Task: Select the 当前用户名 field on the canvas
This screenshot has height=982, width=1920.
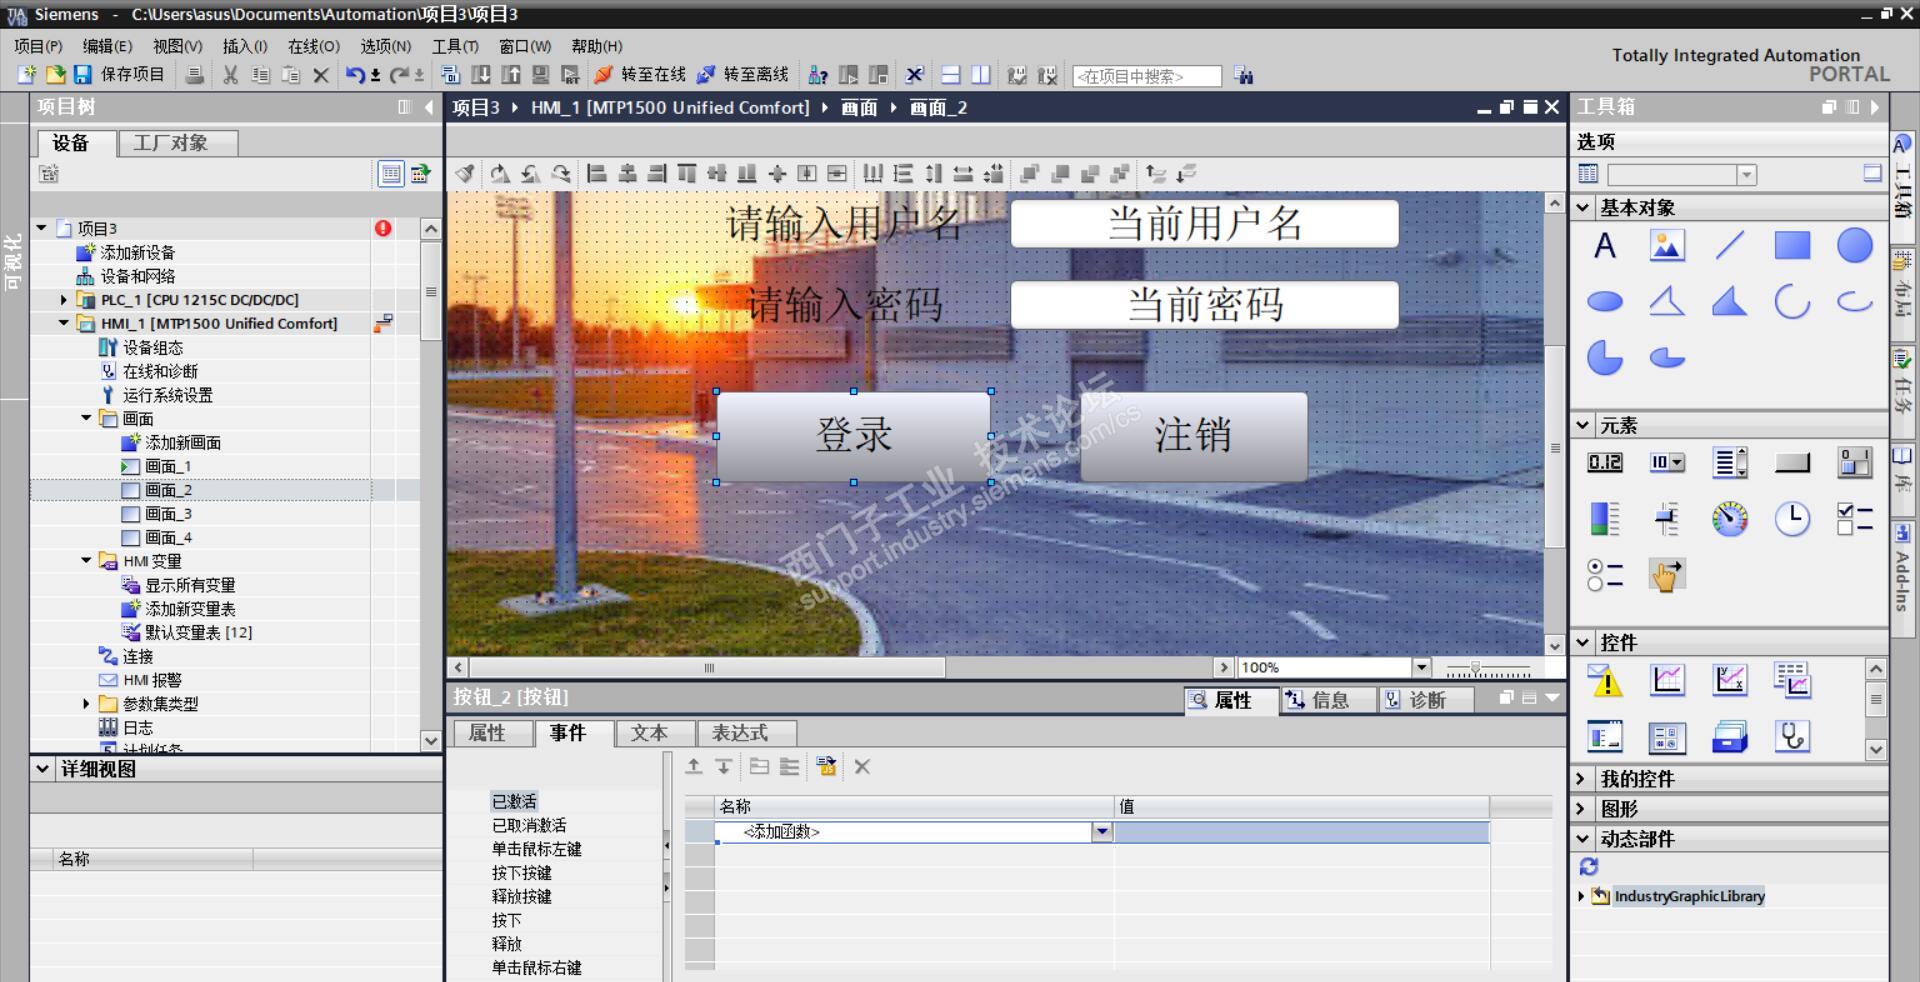Action: click(x=1205, y=223)
